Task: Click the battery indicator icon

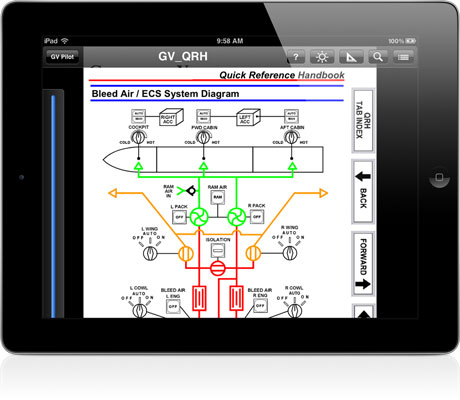Action: click(411, 41)
